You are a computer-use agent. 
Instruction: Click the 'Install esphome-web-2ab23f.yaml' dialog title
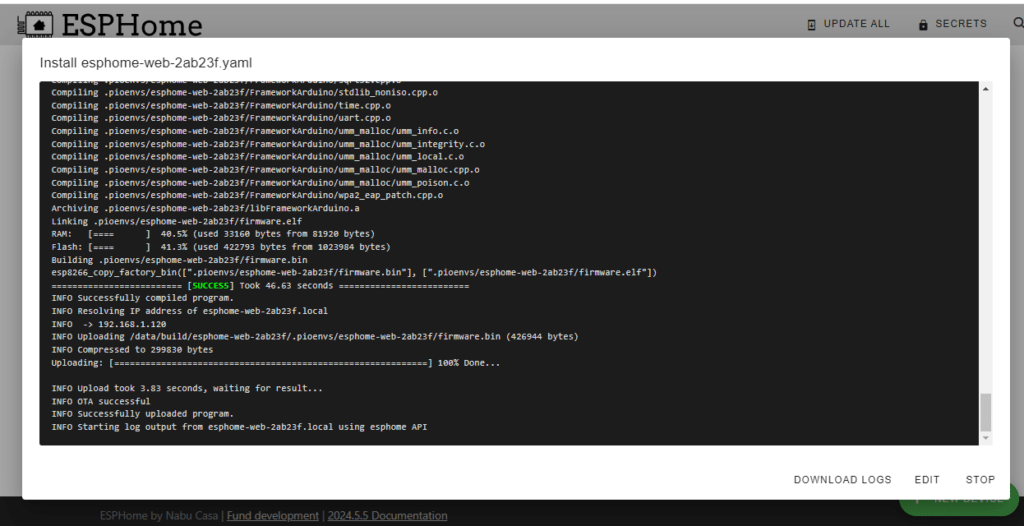pyautogui.click(x=146, y=63)
